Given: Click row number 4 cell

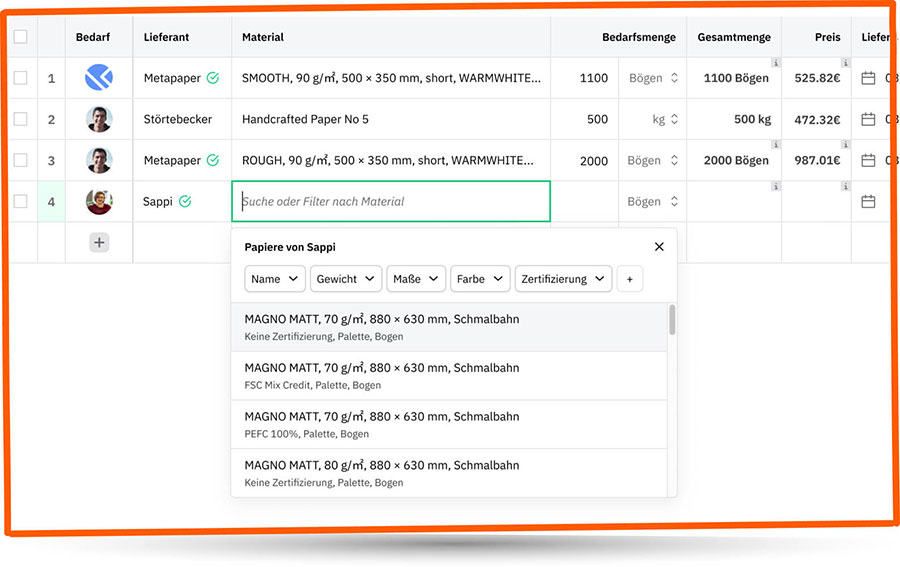Looking at the screenshot, I should click(x=51, y=201).
